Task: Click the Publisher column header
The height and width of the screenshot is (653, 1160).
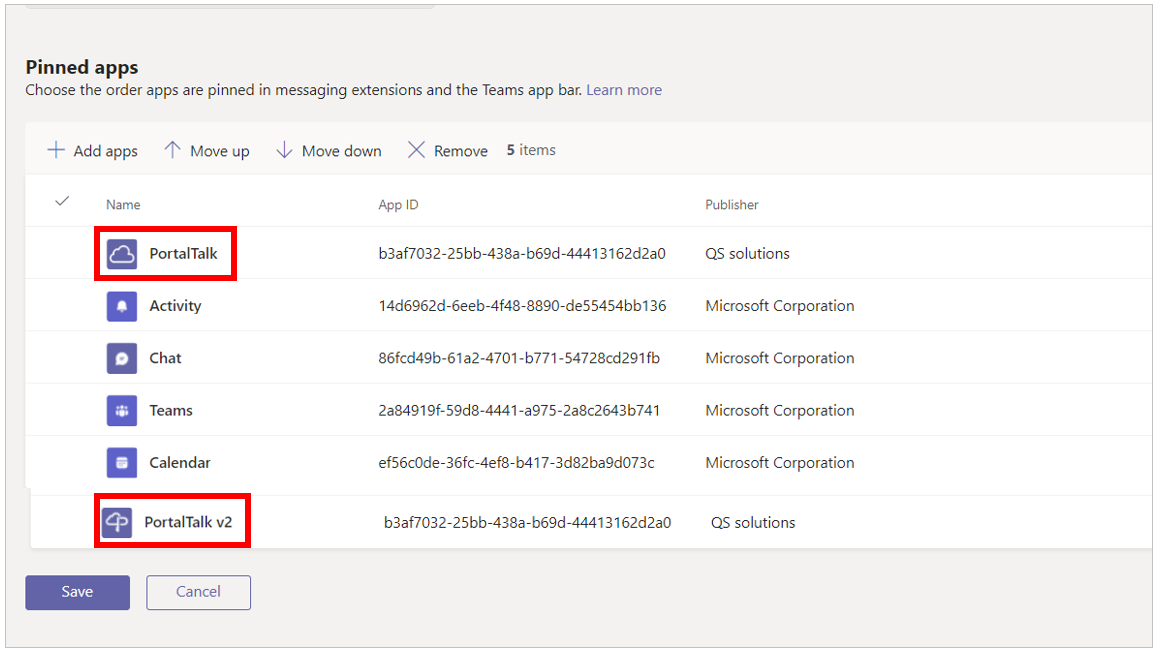Action: pyautogui.click(x=731, y=205)
